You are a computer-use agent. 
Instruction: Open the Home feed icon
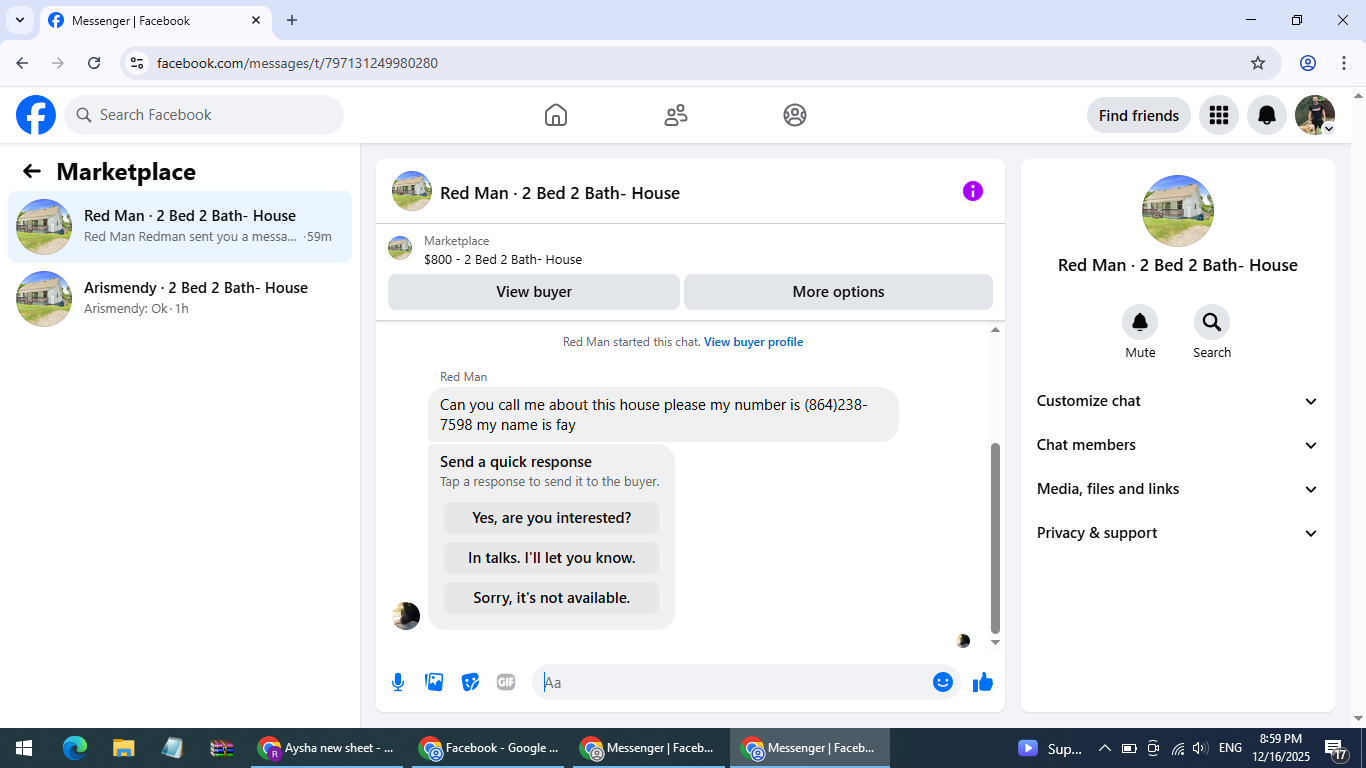(x=556, y=115)
